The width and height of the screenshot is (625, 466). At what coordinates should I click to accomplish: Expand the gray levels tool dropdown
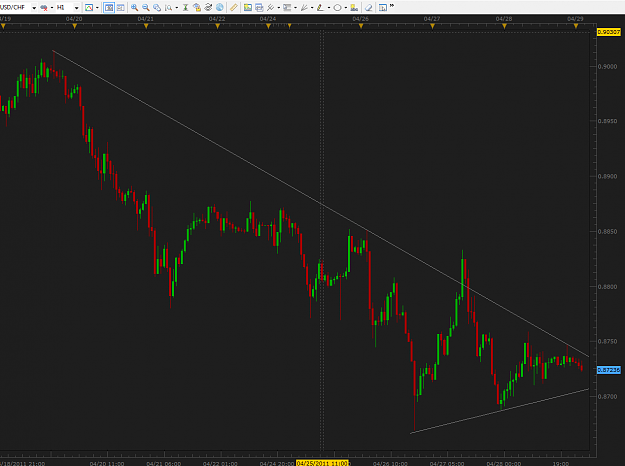(295, 8)
